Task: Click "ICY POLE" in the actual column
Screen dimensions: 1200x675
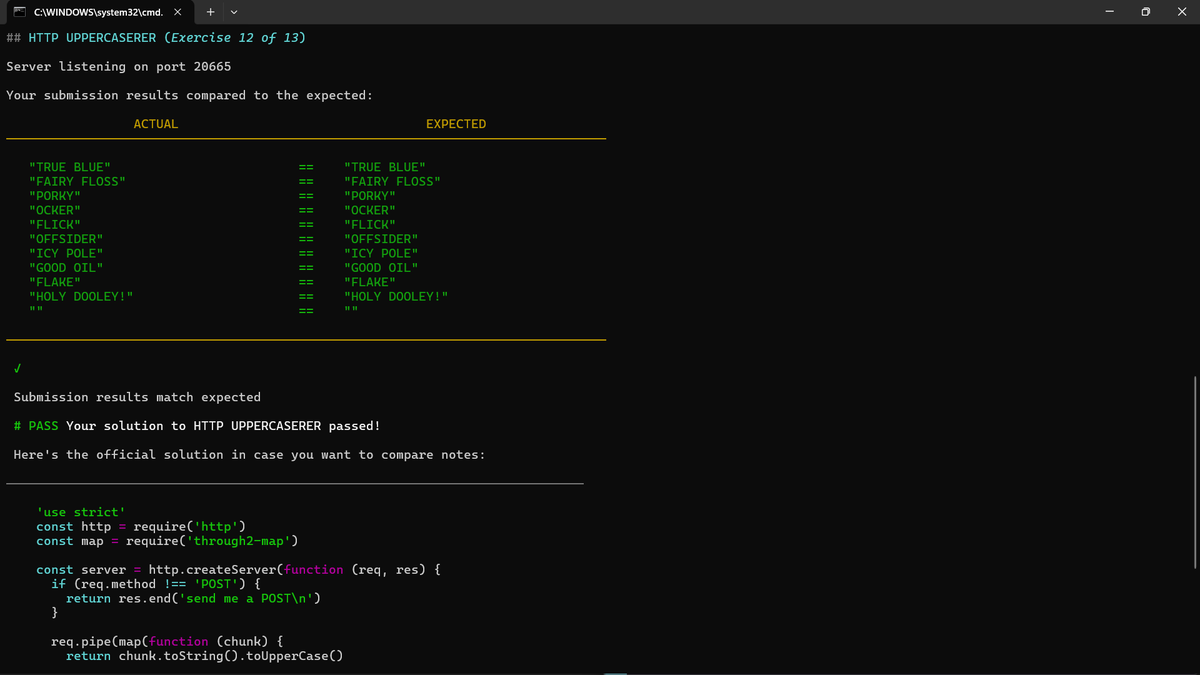Action: coord(66,254)
